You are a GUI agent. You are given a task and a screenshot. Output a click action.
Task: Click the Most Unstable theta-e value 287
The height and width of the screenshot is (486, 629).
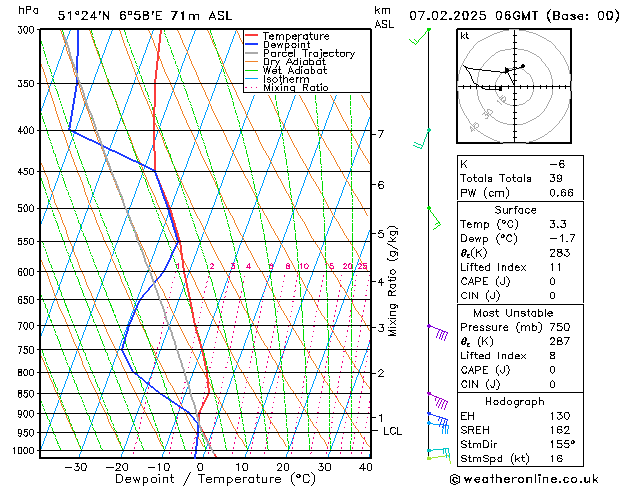click(x=560, y=341)
